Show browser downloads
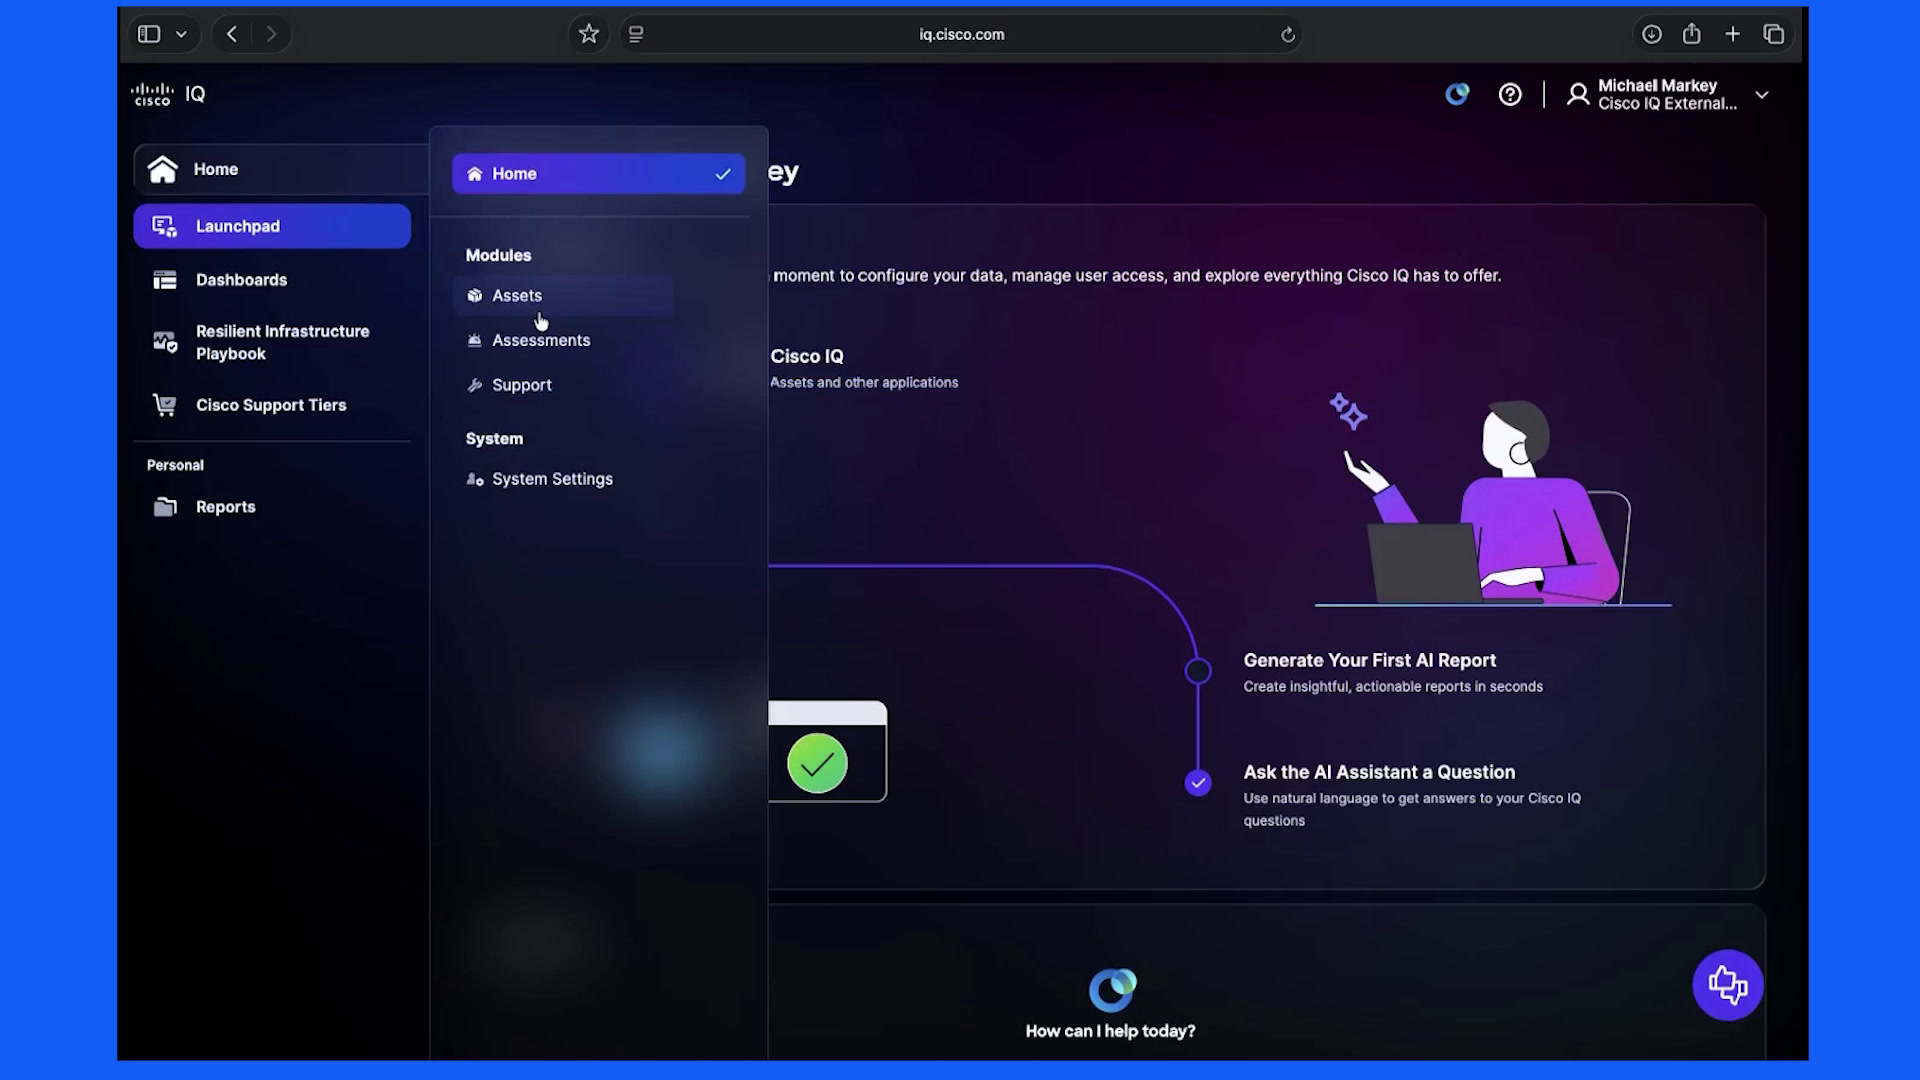 click(x=1652, y=34)
